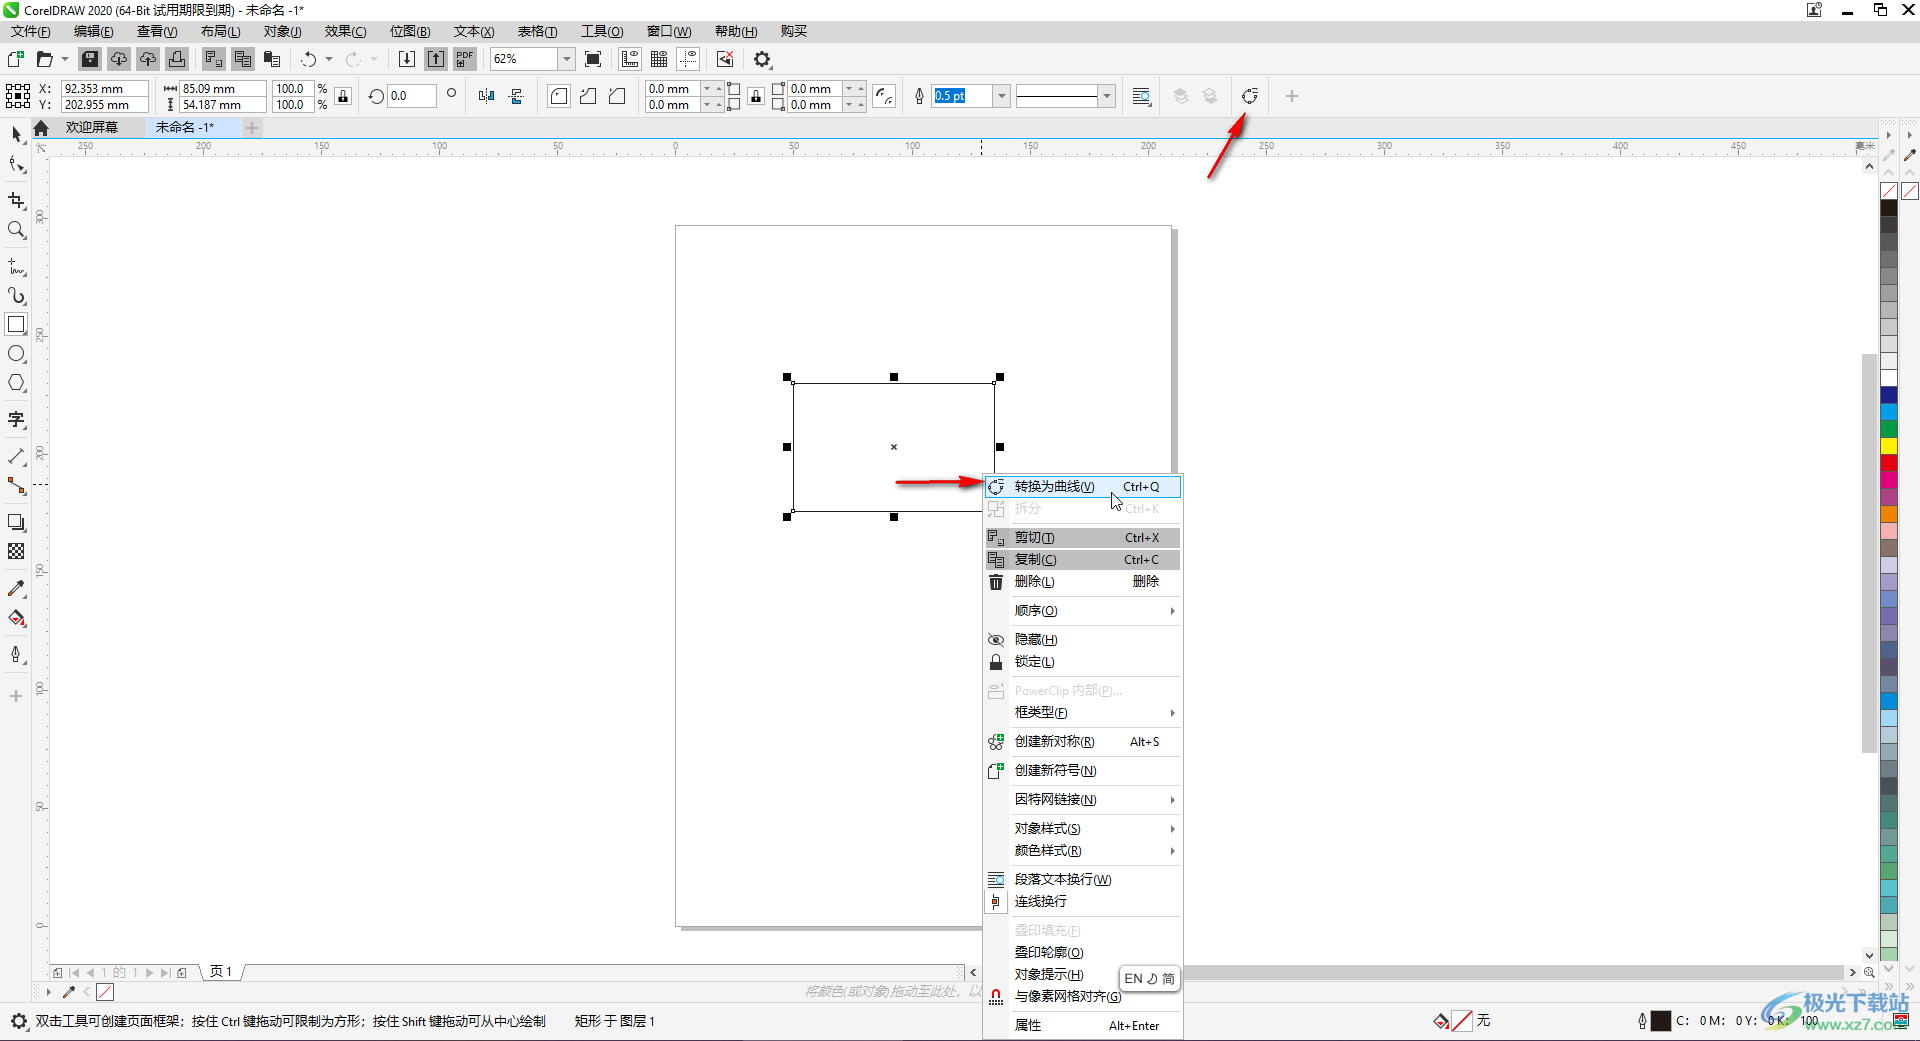
Task: Click the Import icon in the toolbar
Action: point(407,59)
